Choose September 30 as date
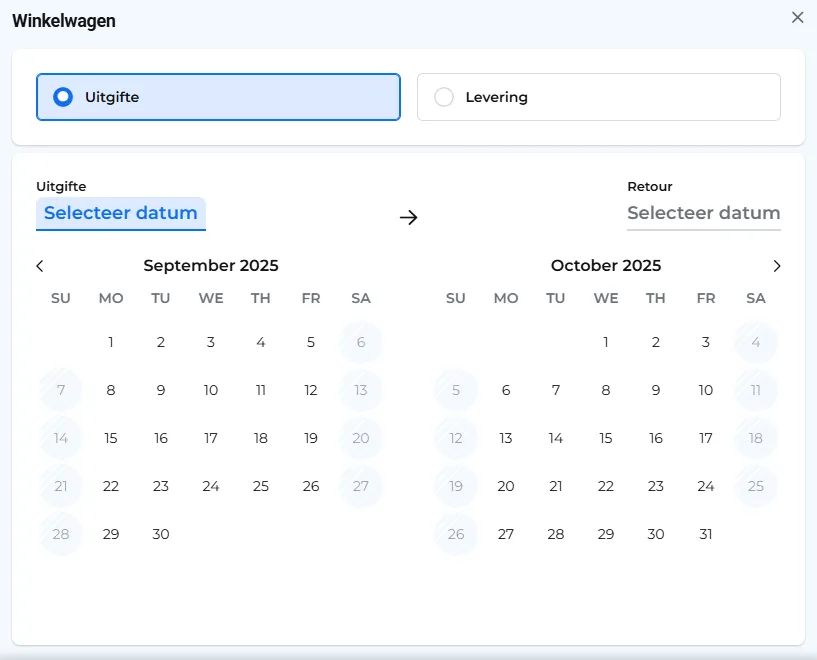Screen dimensions: 817x660 point(161,534)
